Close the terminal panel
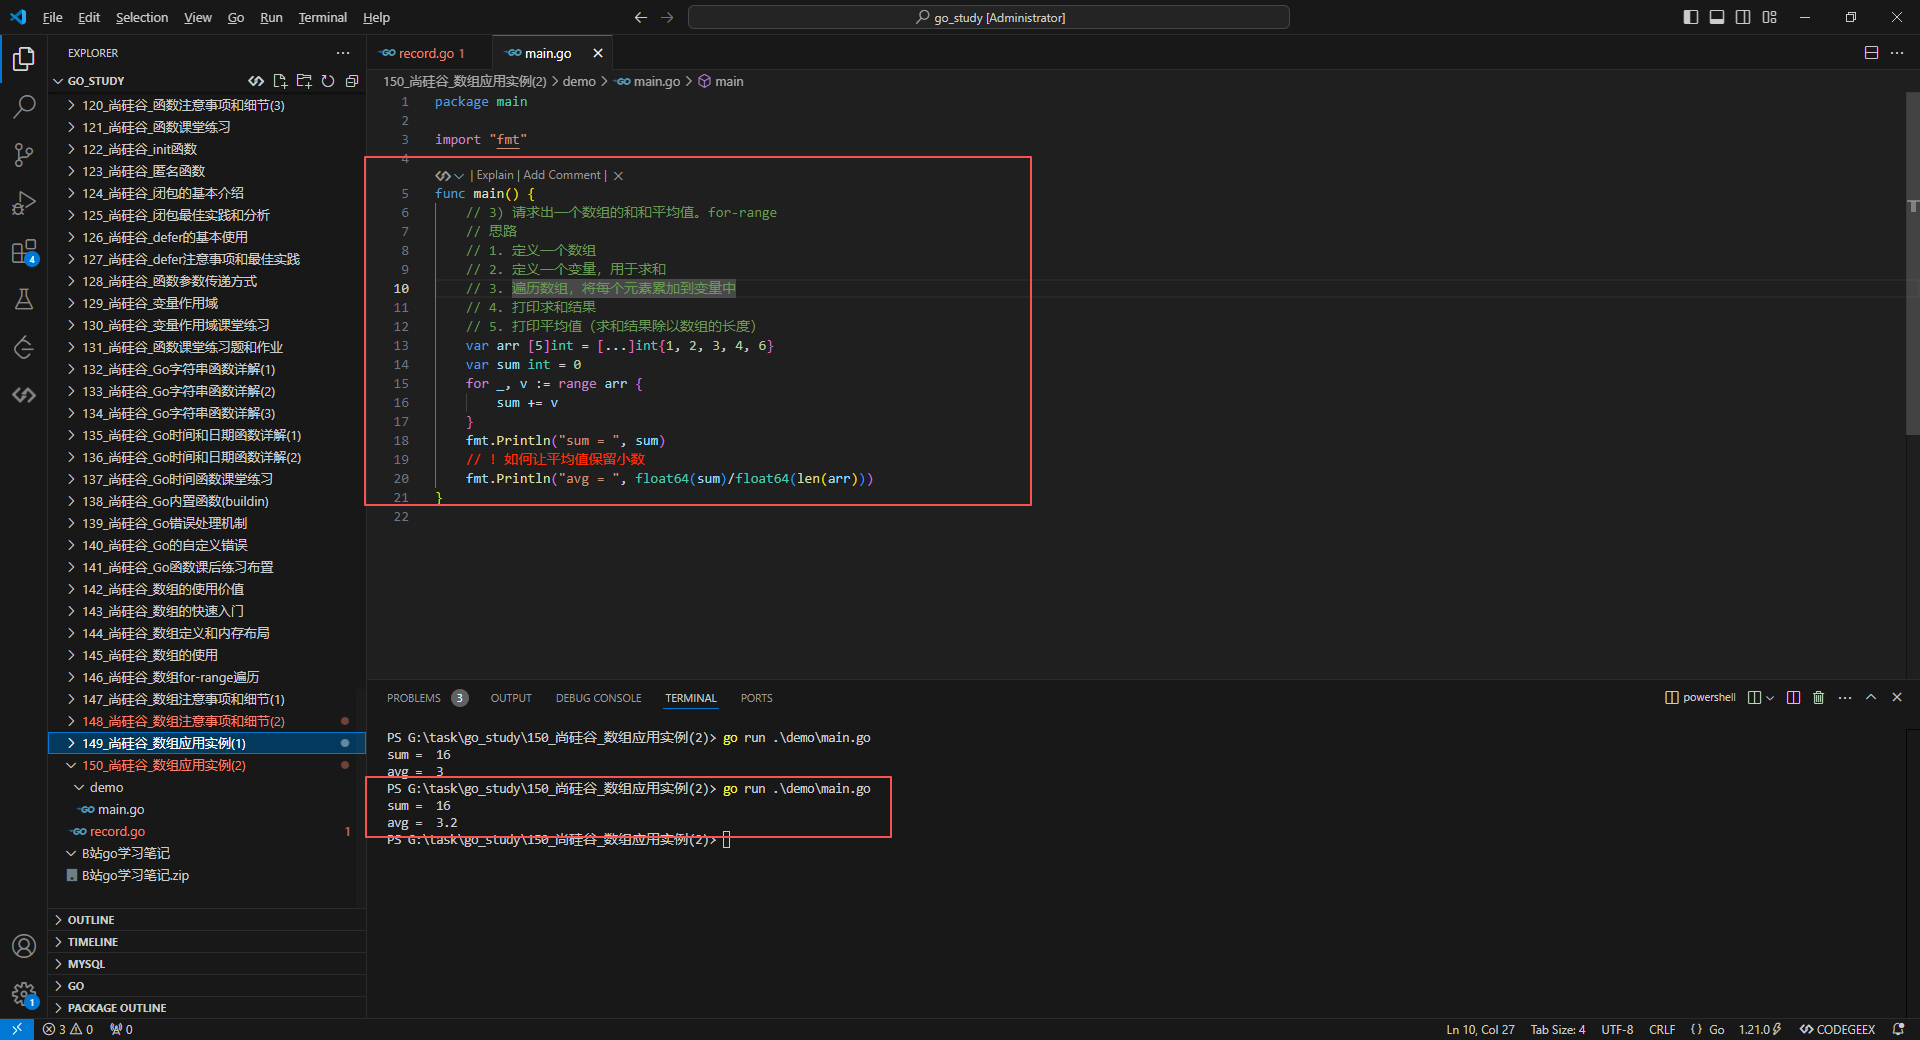 click(1897, 698)
